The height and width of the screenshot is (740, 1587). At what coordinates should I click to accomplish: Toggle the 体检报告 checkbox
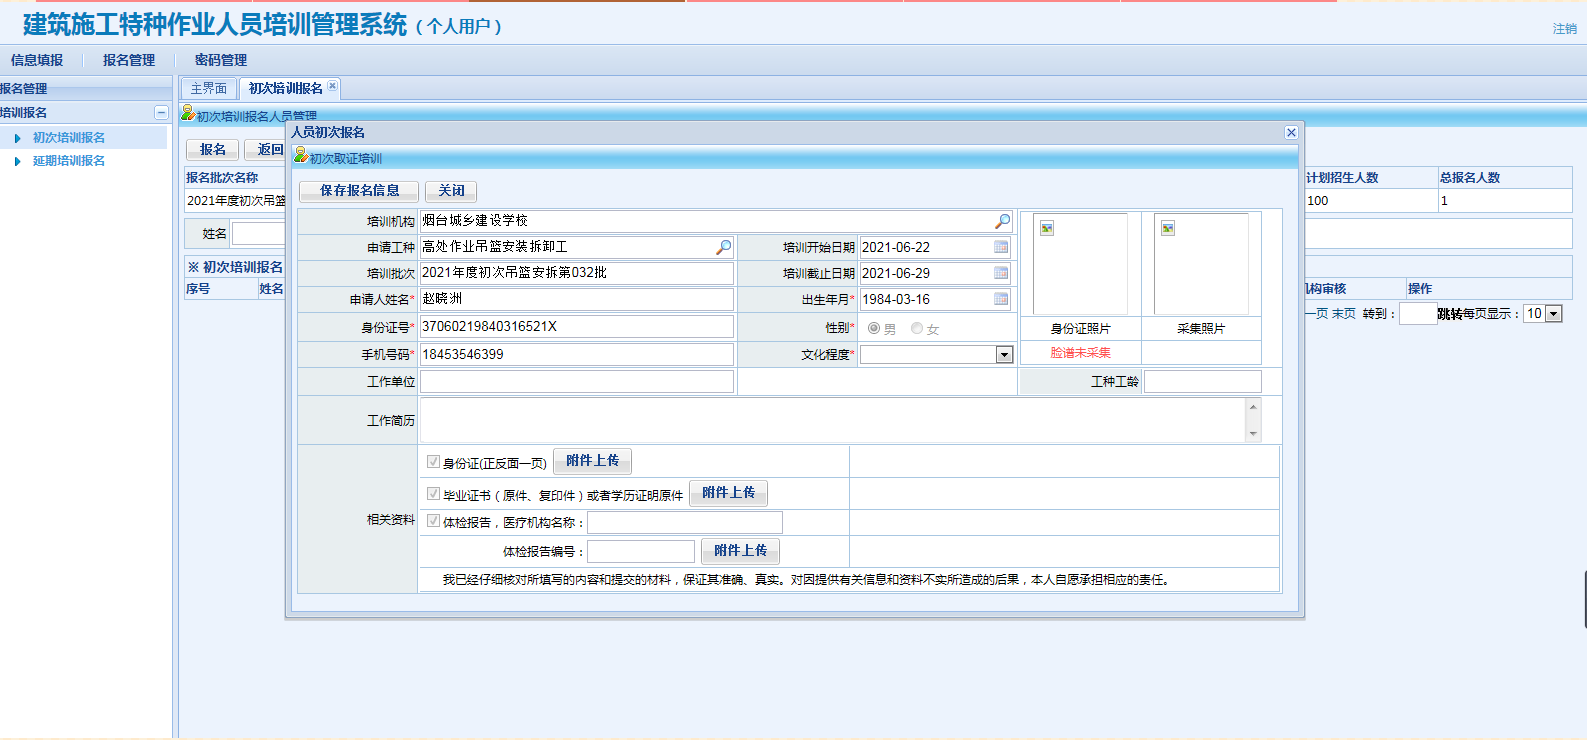pyautogui.click(x=433, y=521)
